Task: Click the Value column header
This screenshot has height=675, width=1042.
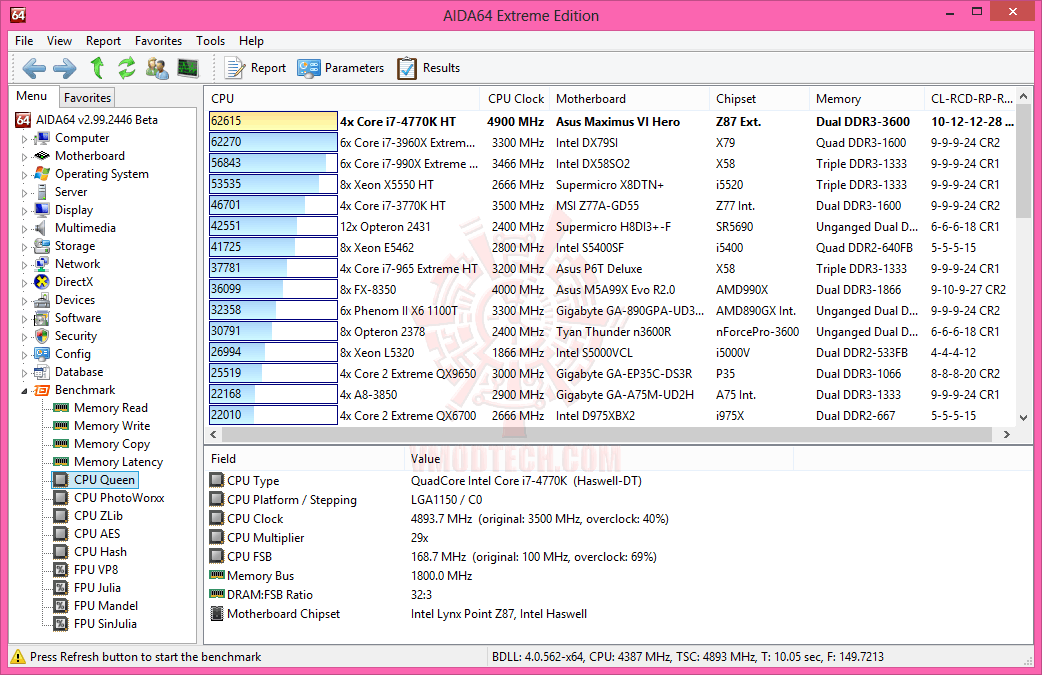Action: point(598,458)
